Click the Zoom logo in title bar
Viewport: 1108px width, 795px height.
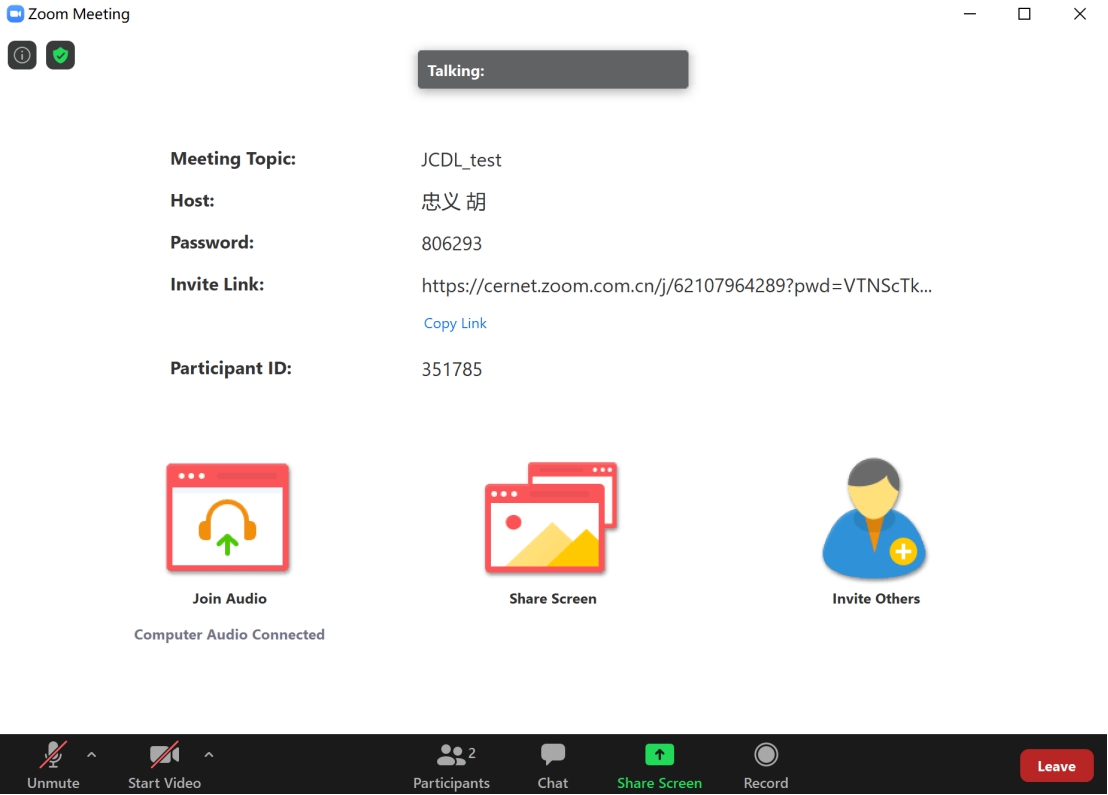tap(15, 14)
